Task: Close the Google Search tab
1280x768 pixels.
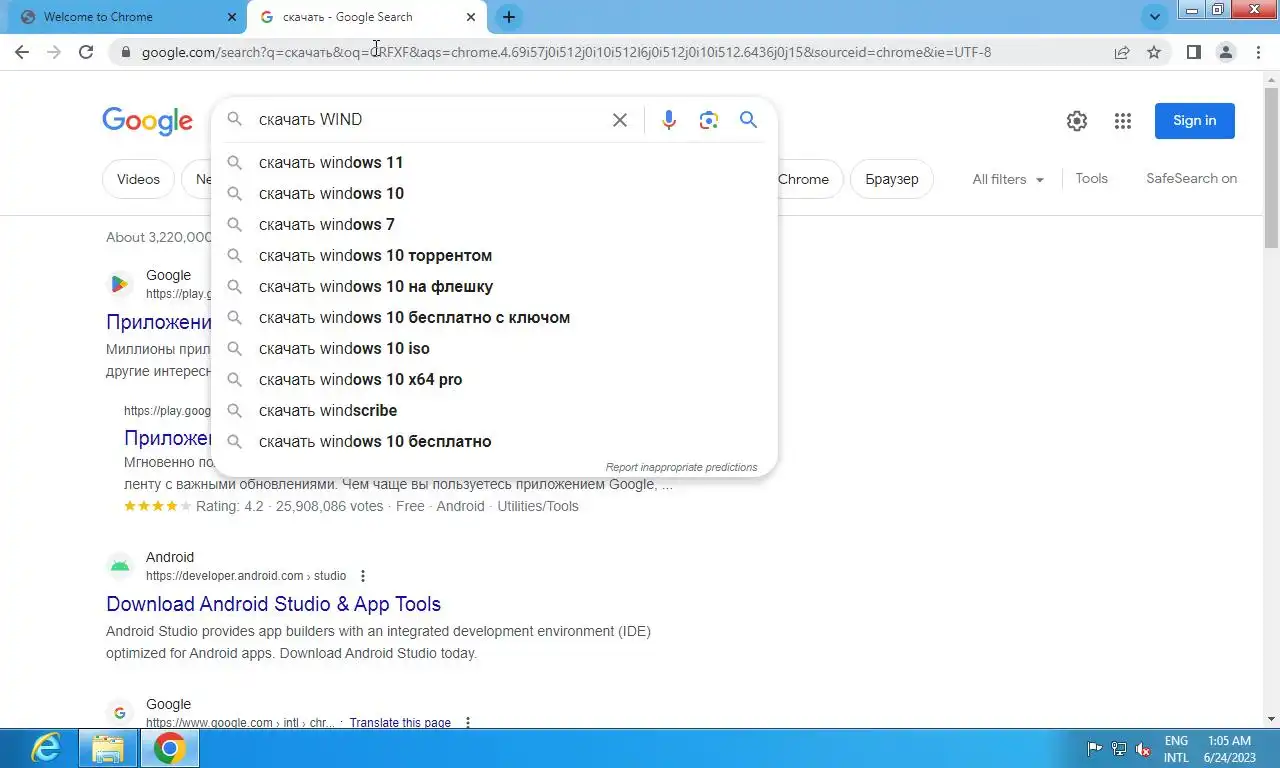Action: (471, 17)
